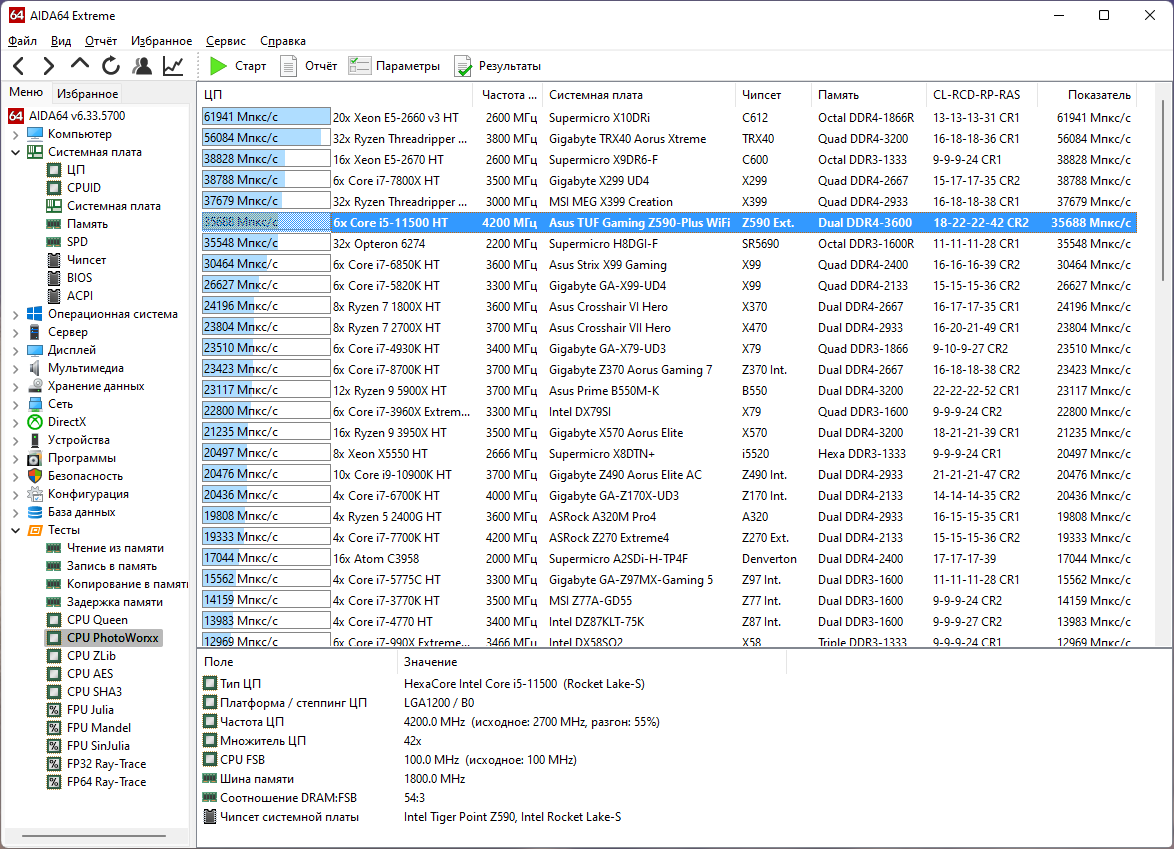Viewport: 1174px width, 849px height.
Task: Open the user profile toolbar icon
Action: pyautogui.click(x=142, y=66)
